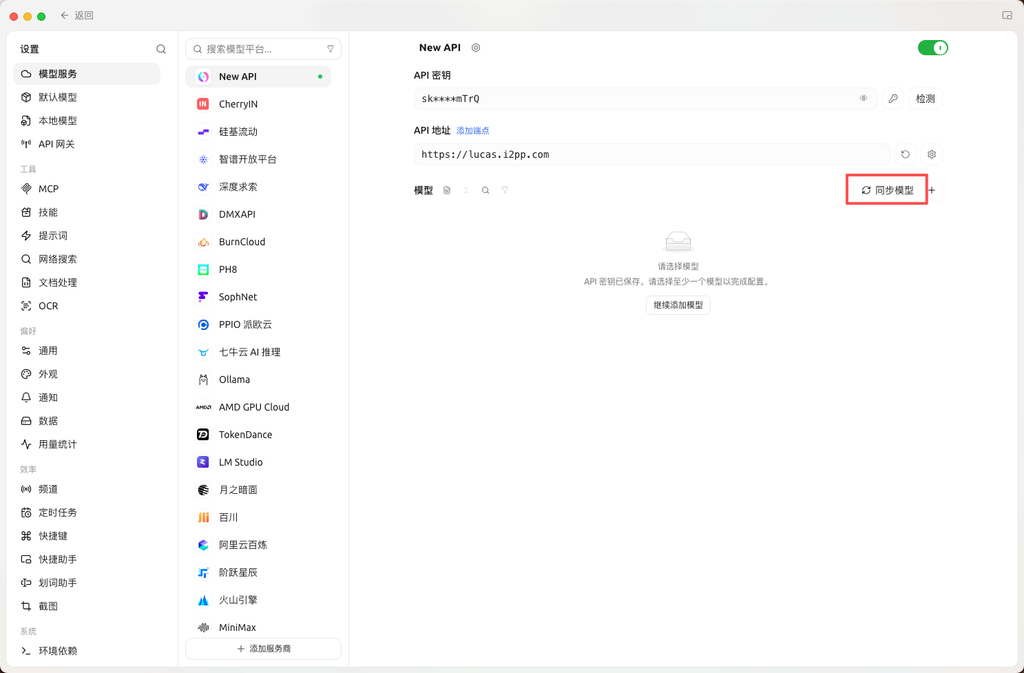
Task: Open 通知 notifications section
Action: 86,398
